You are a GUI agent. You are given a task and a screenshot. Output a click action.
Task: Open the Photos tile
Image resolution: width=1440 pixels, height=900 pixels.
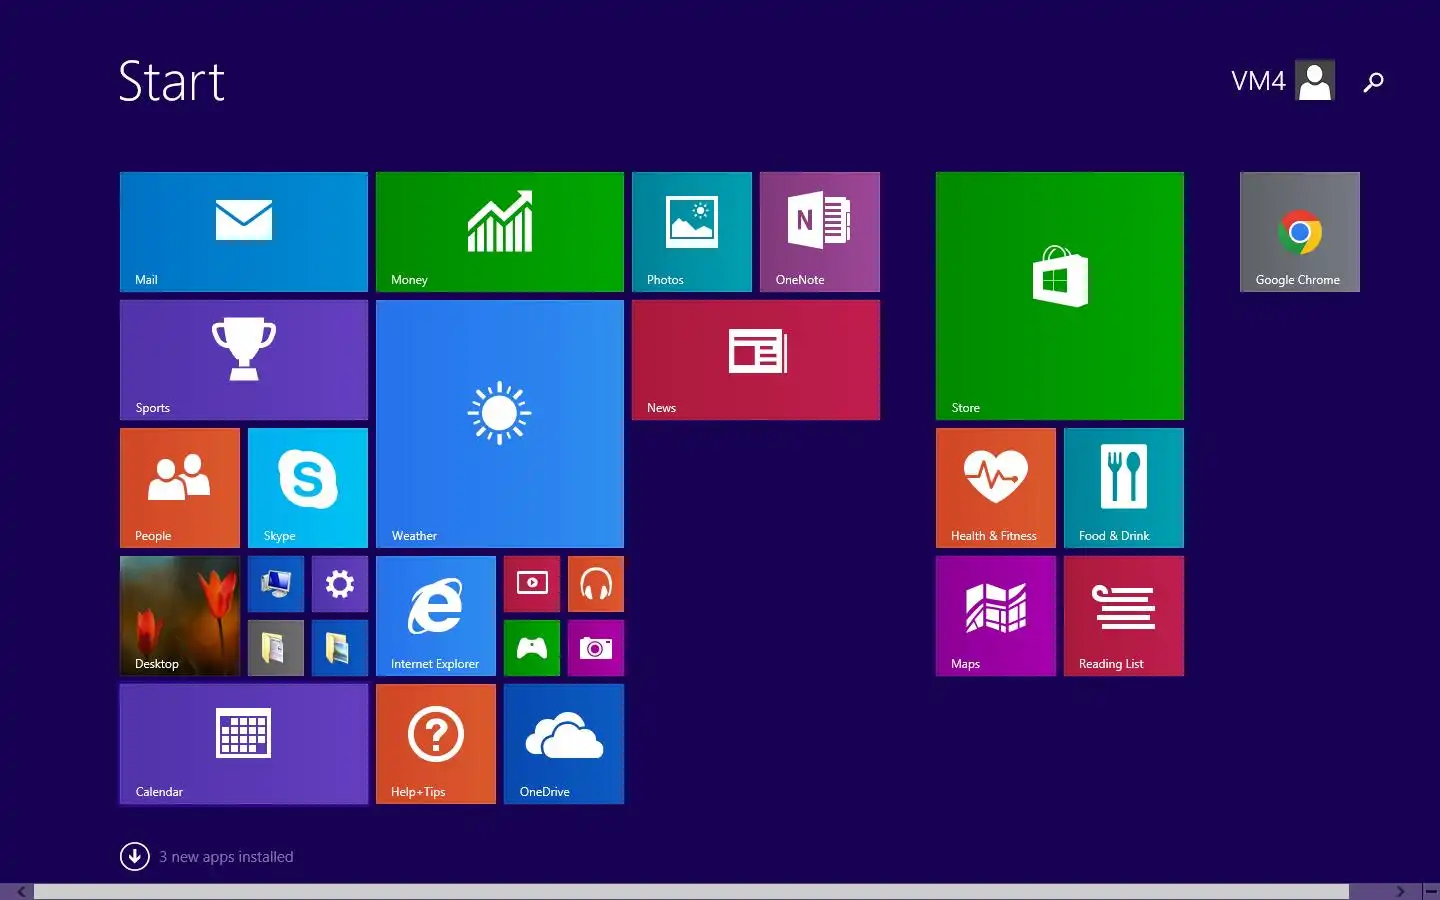(x=692, y=232)
